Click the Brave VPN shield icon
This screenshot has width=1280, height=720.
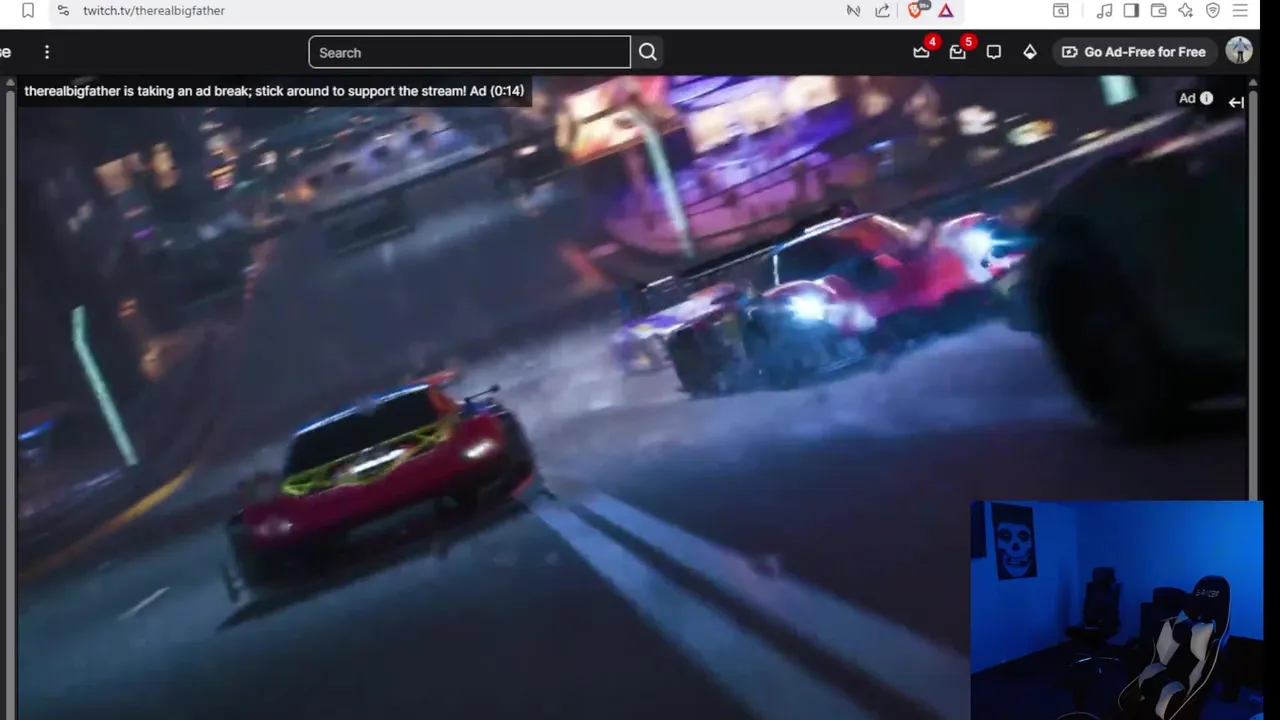pyautogui.click(x=1213, y=11)
